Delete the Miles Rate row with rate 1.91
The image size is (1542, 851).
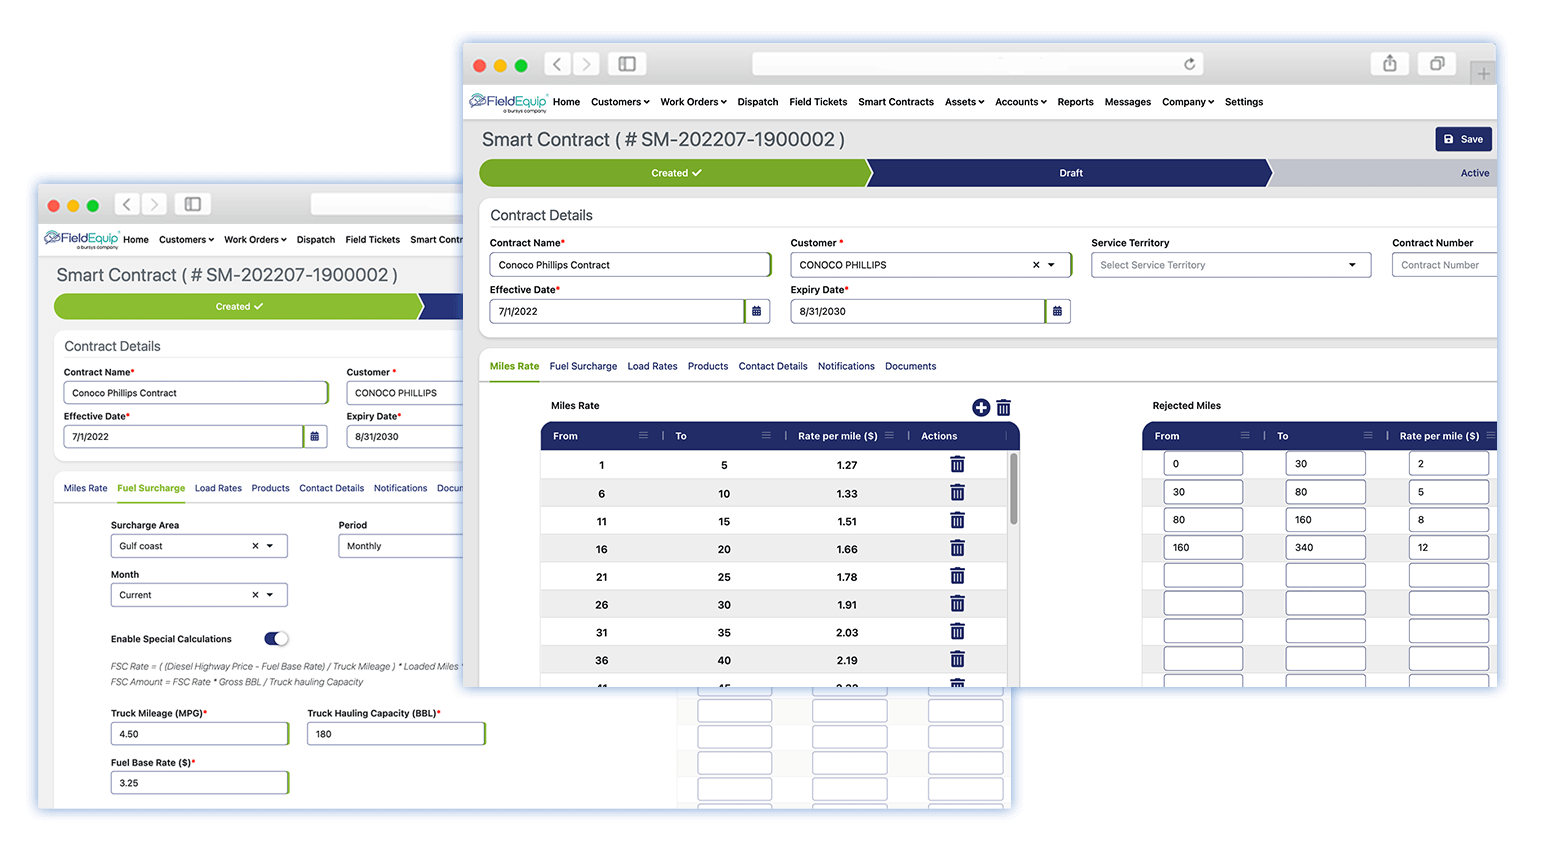click(x=957, y=605)
